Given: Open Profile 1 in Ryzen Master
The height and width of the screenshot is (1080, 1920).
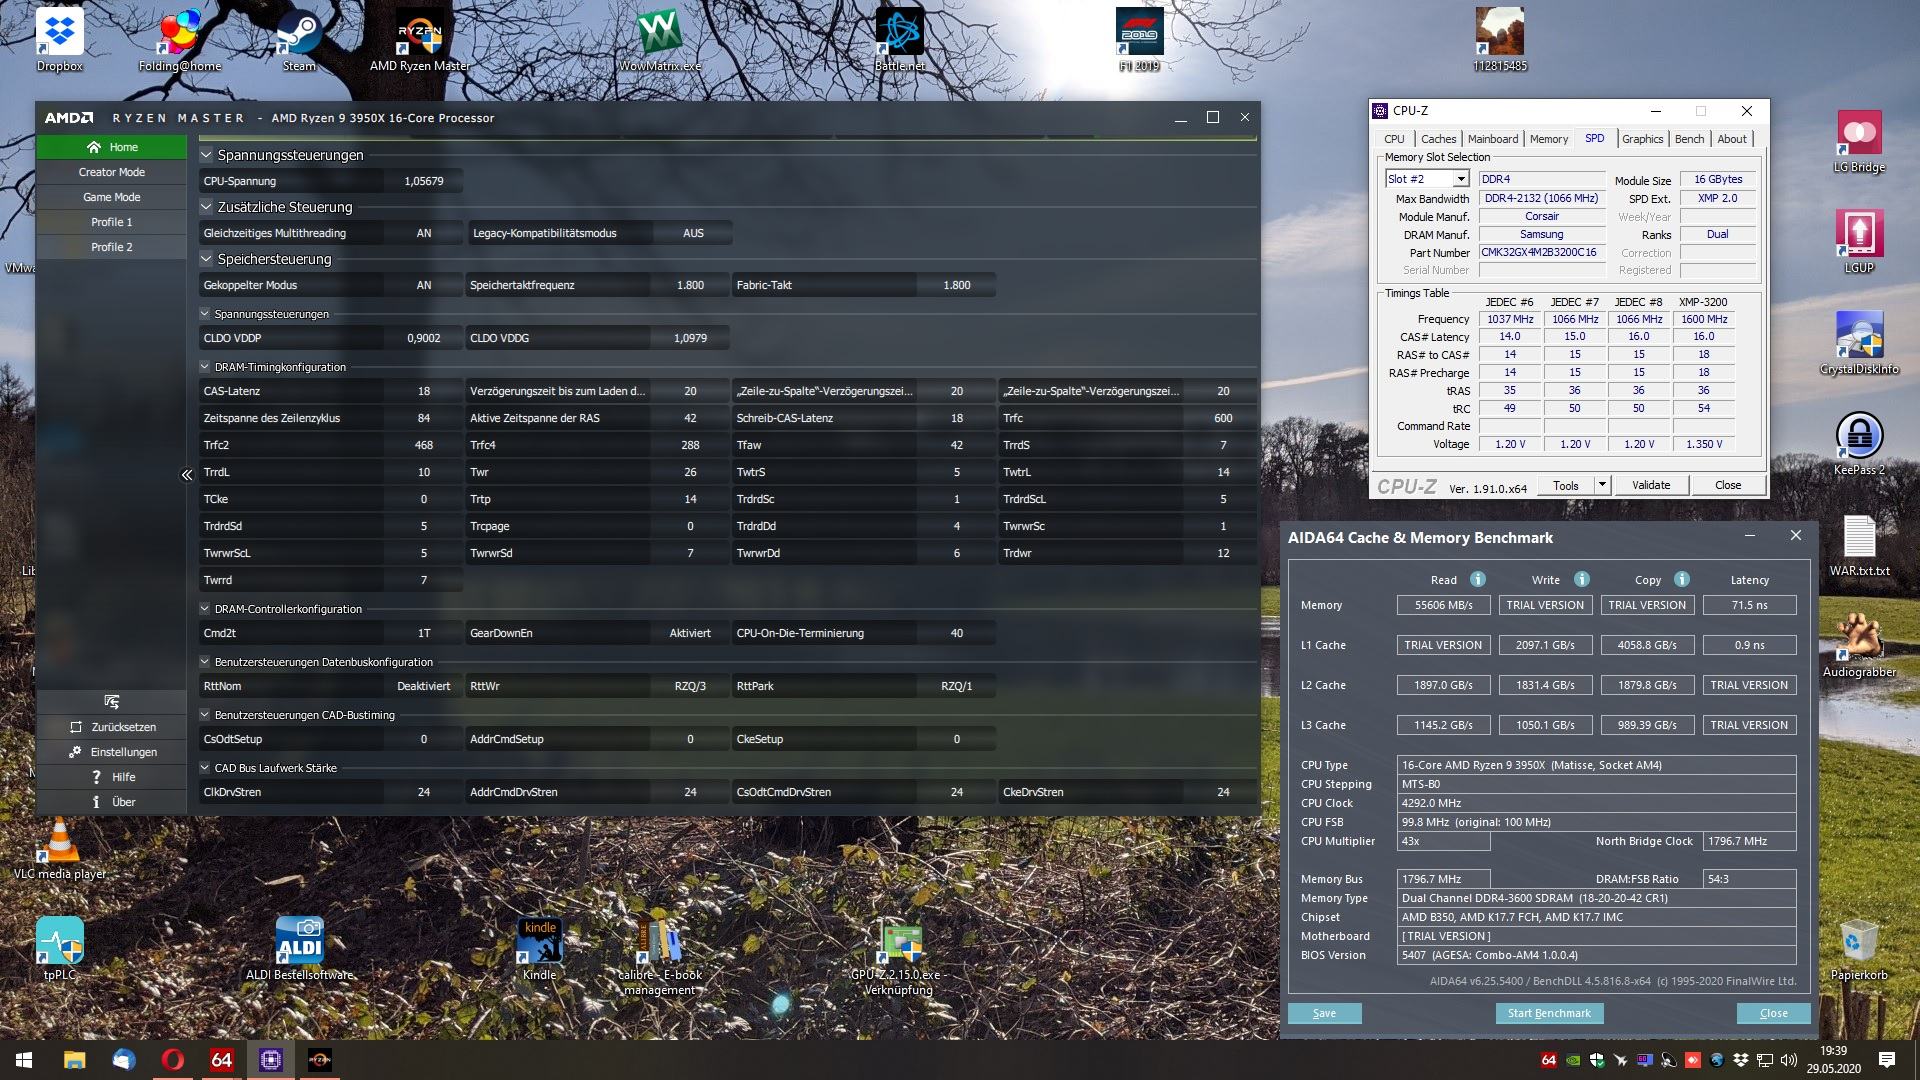Looking at the screenshot, I should [111, 222].
